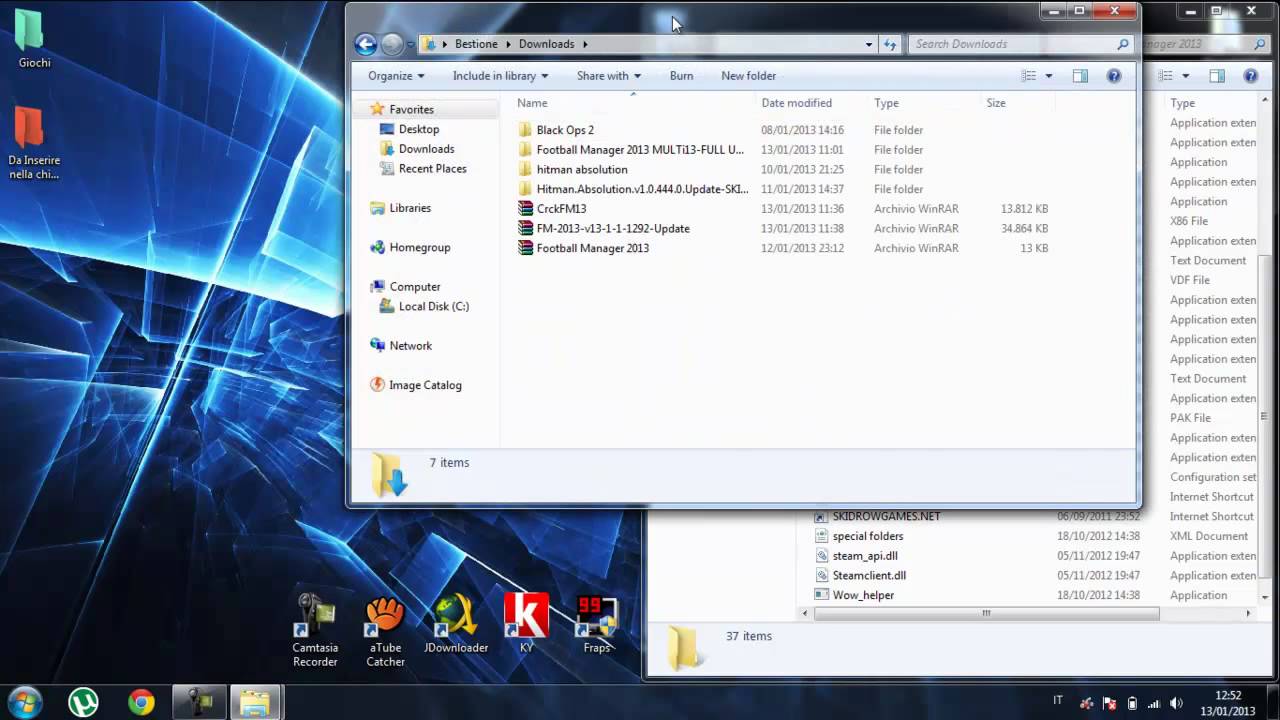Open Da Inserire nella chi... desktop folder
The height and width of the screenshot is (720, 1280).
[x=34, y=143]
